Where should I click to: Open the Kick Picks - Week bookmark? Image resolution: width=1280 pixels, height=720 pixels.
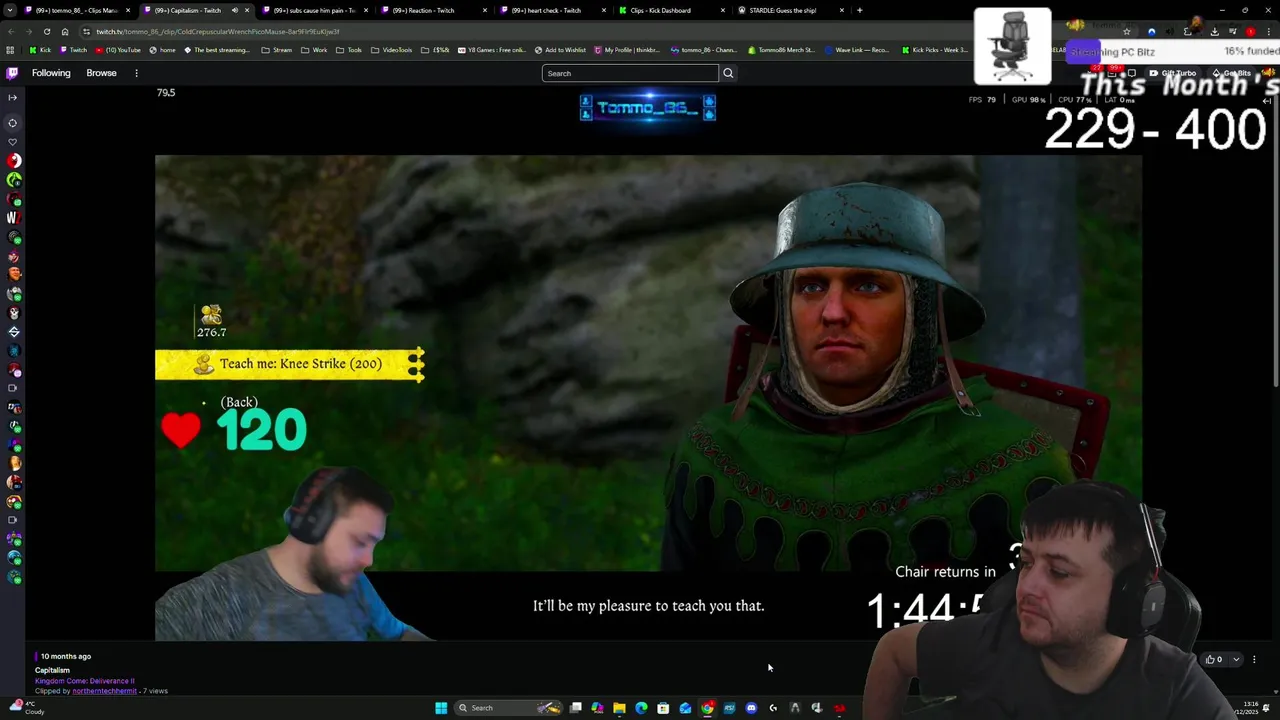[x=934, y=50]
